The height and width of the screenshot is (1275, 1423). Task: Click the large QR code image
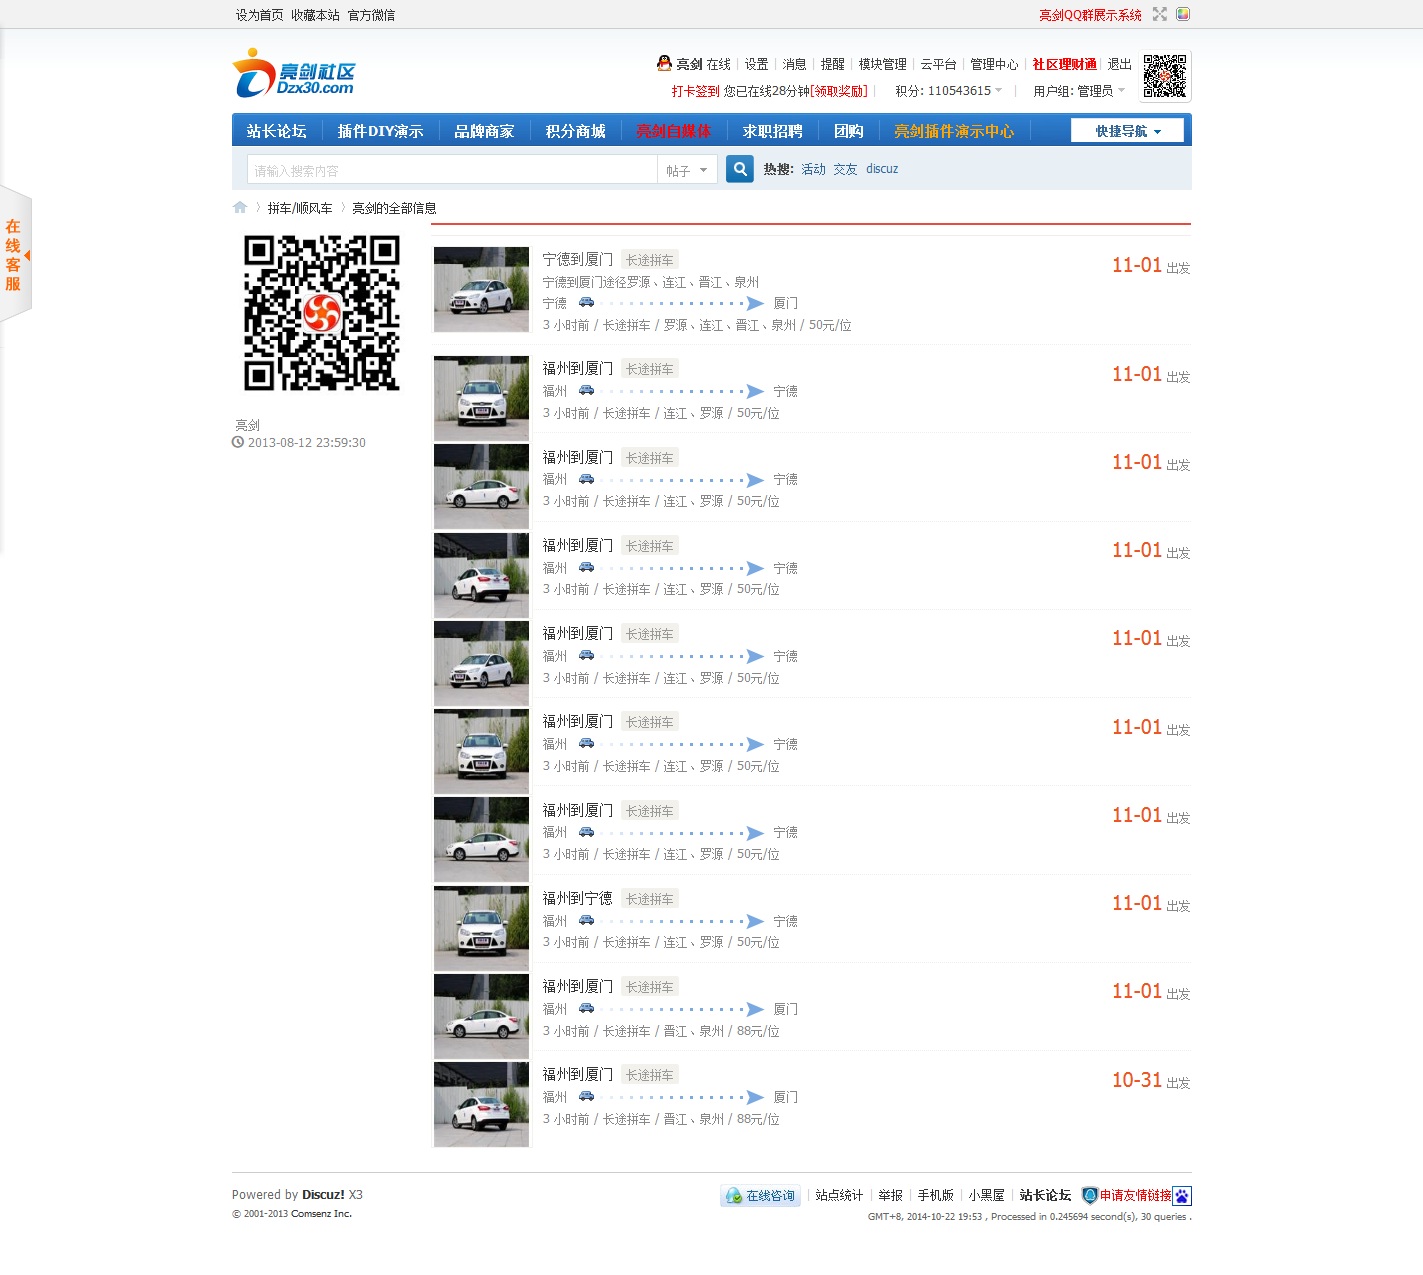(322, 313)
